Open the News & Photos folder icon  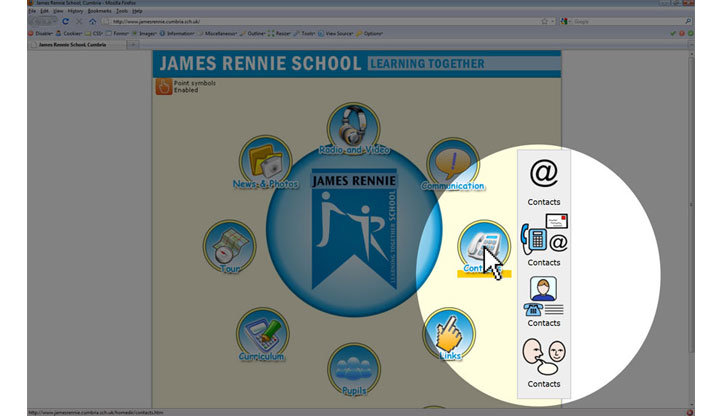[x=265, y=162]
